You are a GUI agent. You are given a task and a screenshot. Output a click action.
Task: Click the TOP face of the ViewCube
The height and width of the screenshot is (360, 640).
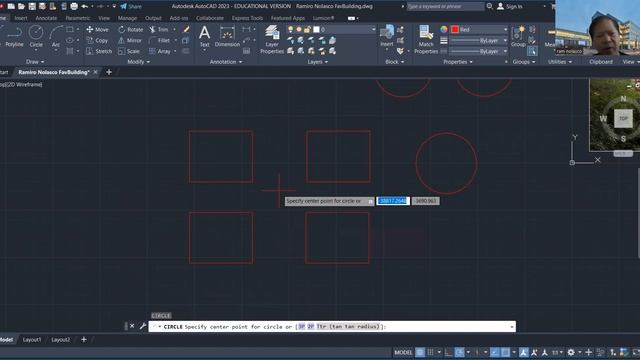click(623, 118)
